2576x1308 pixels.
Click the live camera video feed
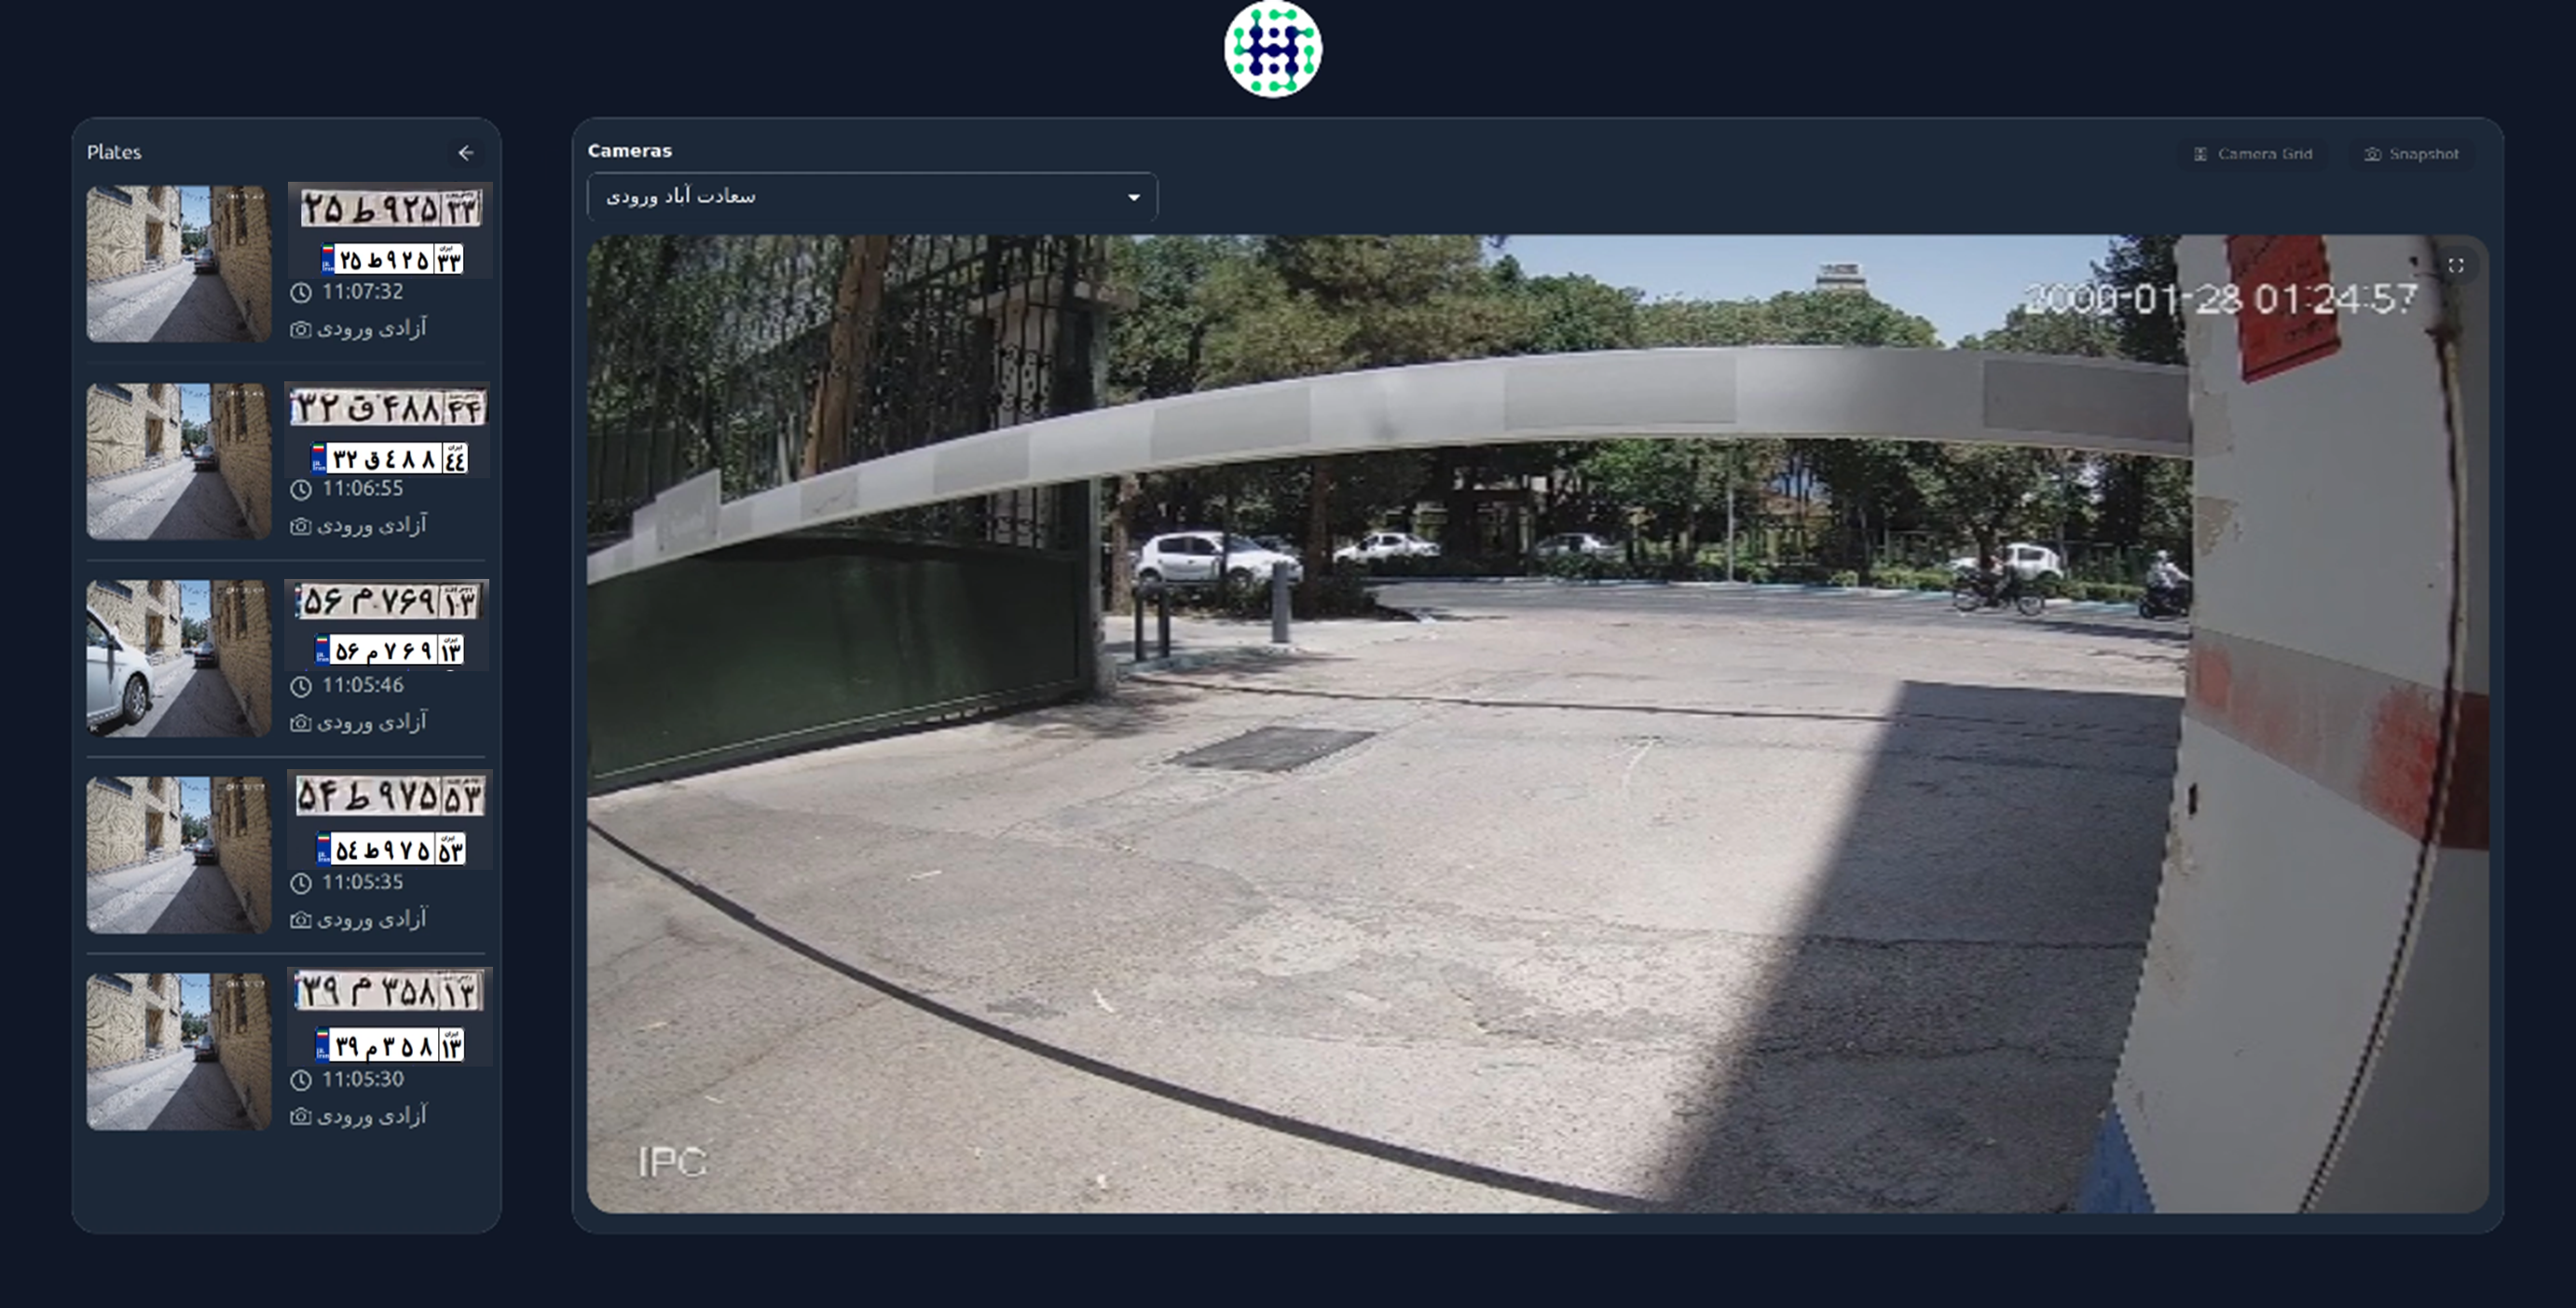point(1536,724)
